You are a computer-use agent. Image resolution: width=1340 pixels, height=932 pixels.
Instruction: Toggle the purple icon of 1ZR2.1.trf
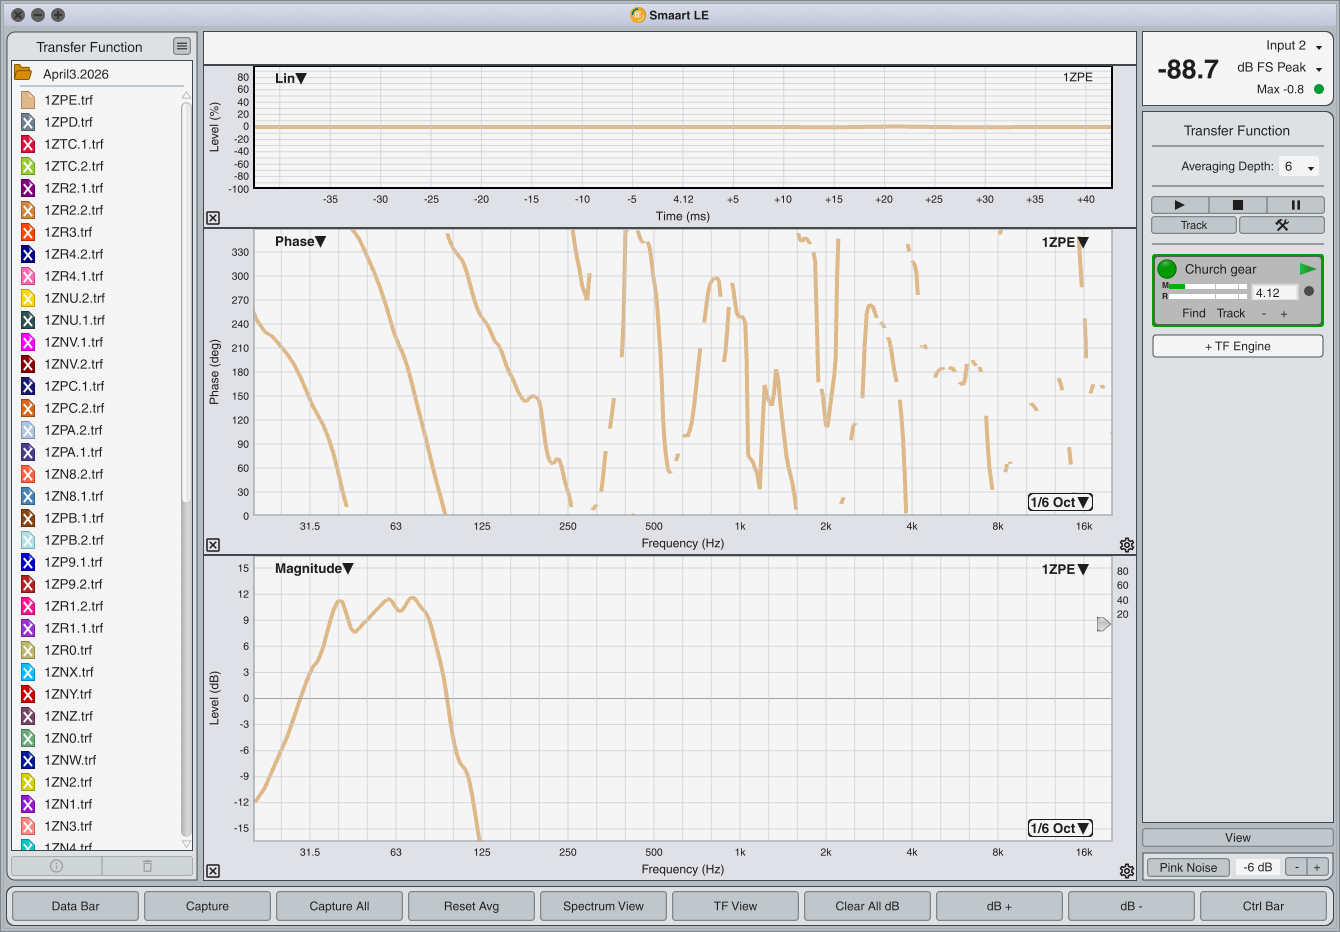[28, 188]
